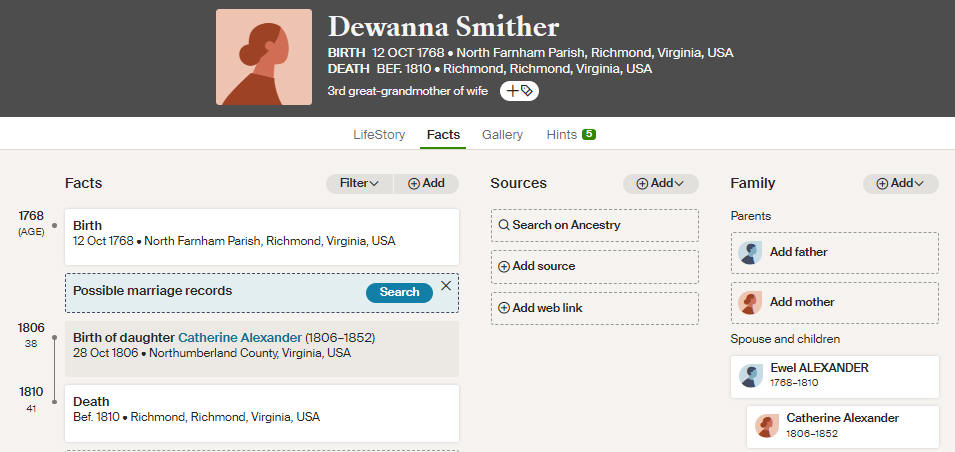Click the add tag icon button
Screen dimensions: 955x452
click(520, 91)
